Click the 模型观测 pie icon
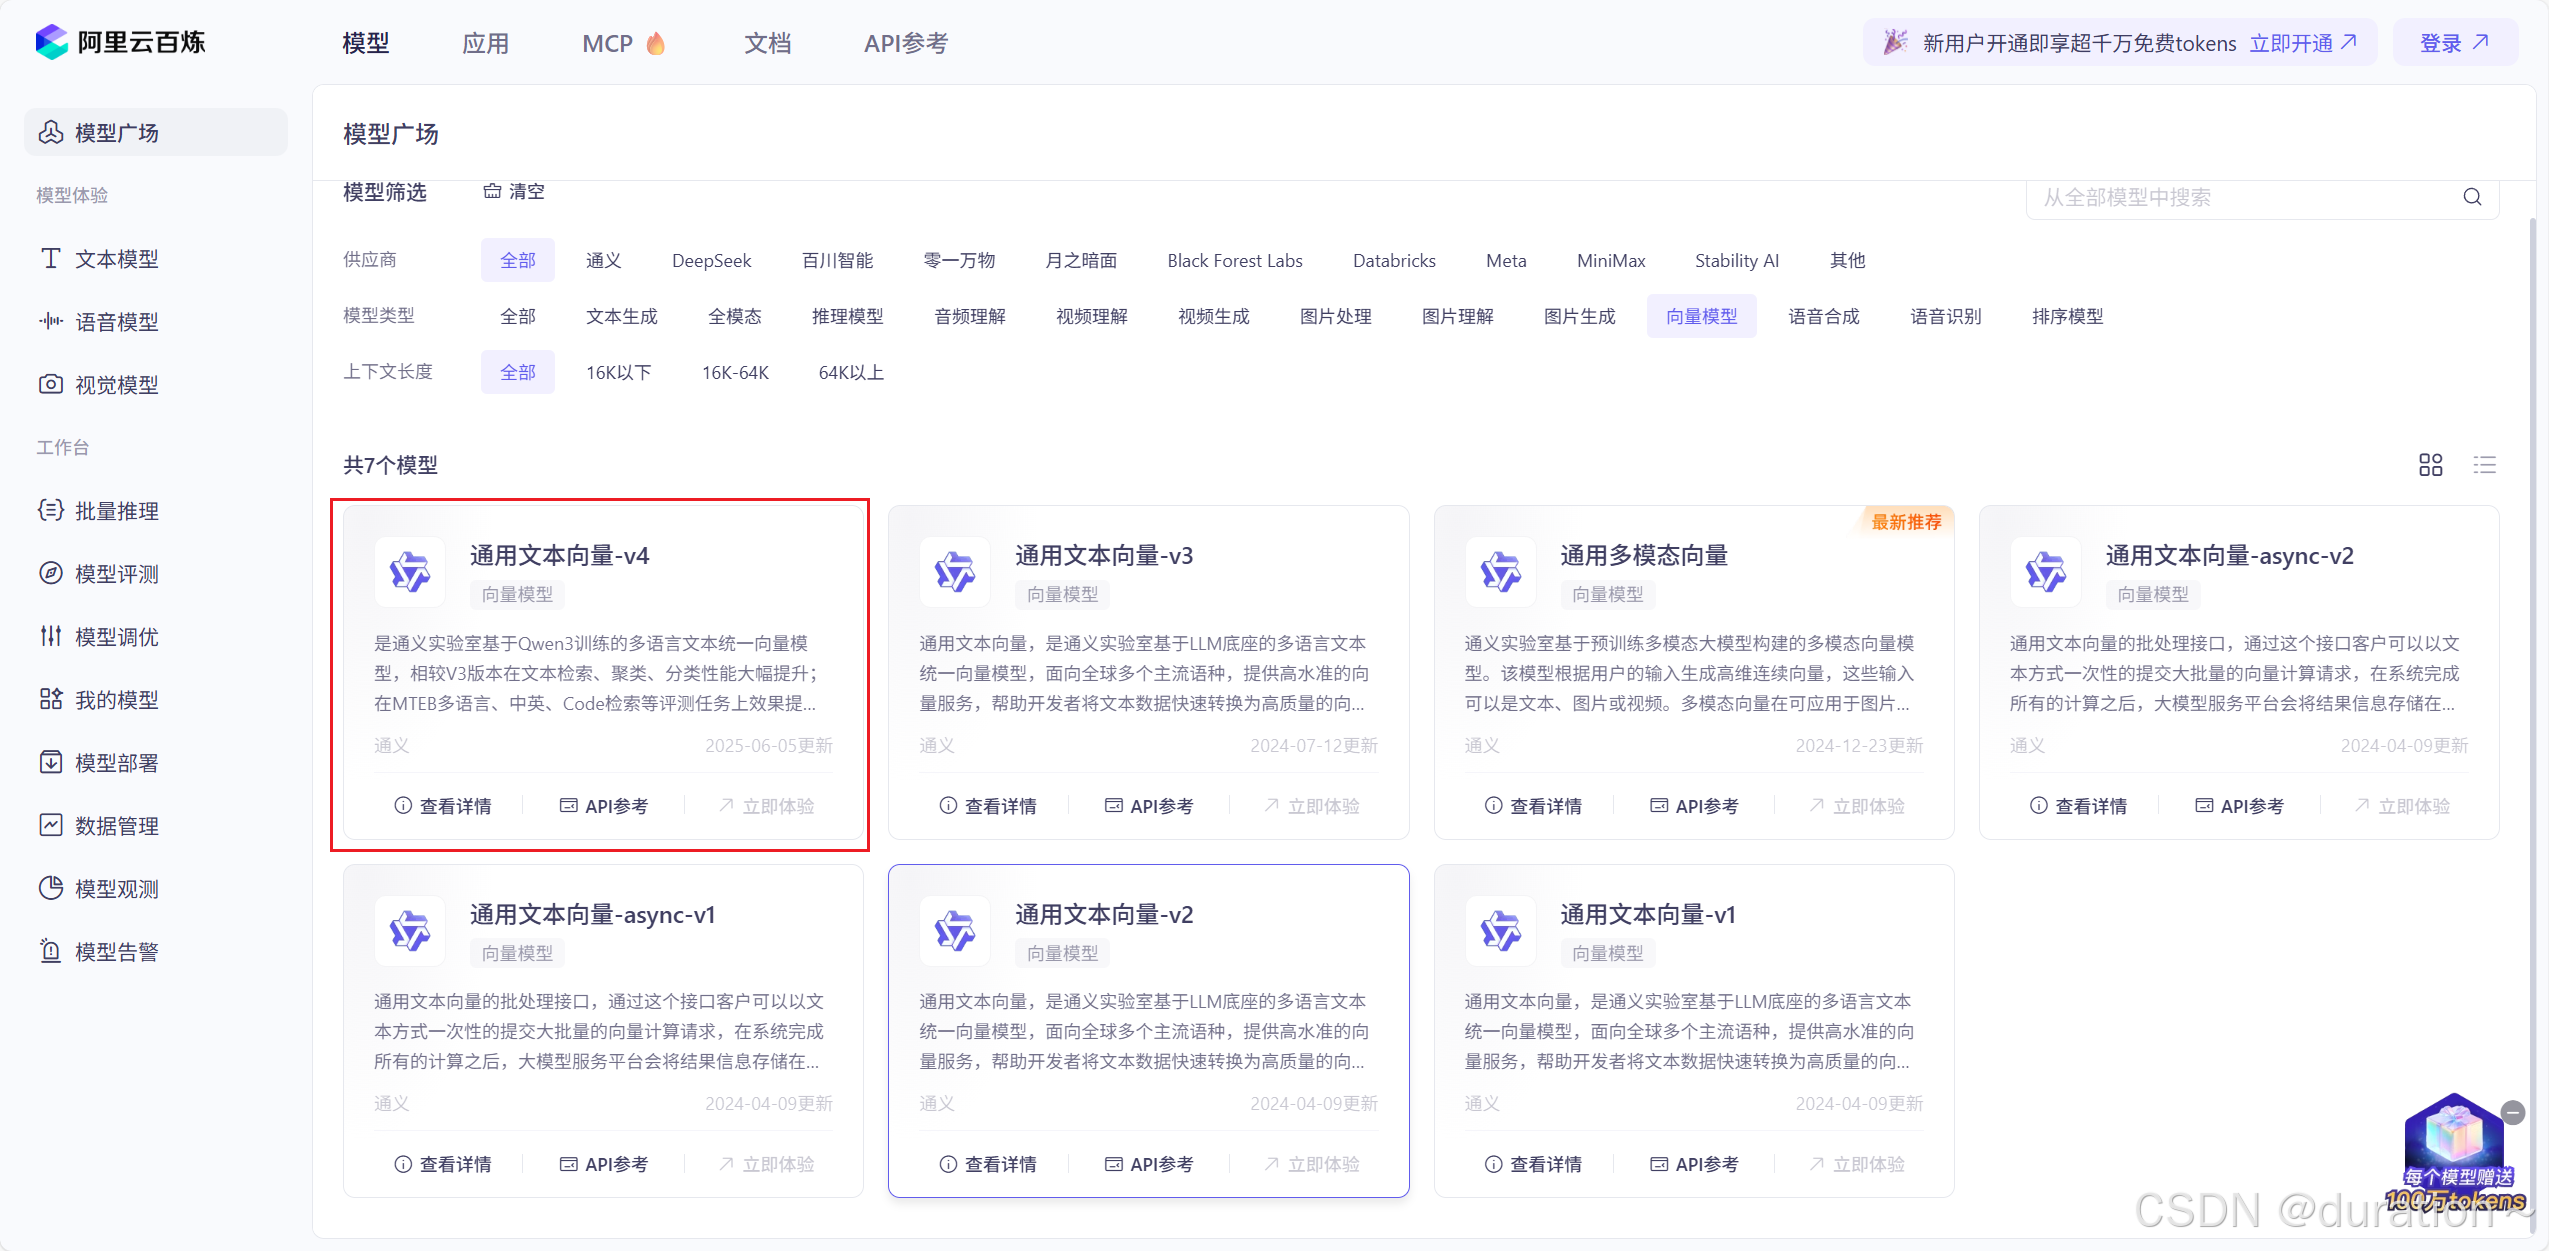This screenshot has height=1251, width=2549. 50,888
